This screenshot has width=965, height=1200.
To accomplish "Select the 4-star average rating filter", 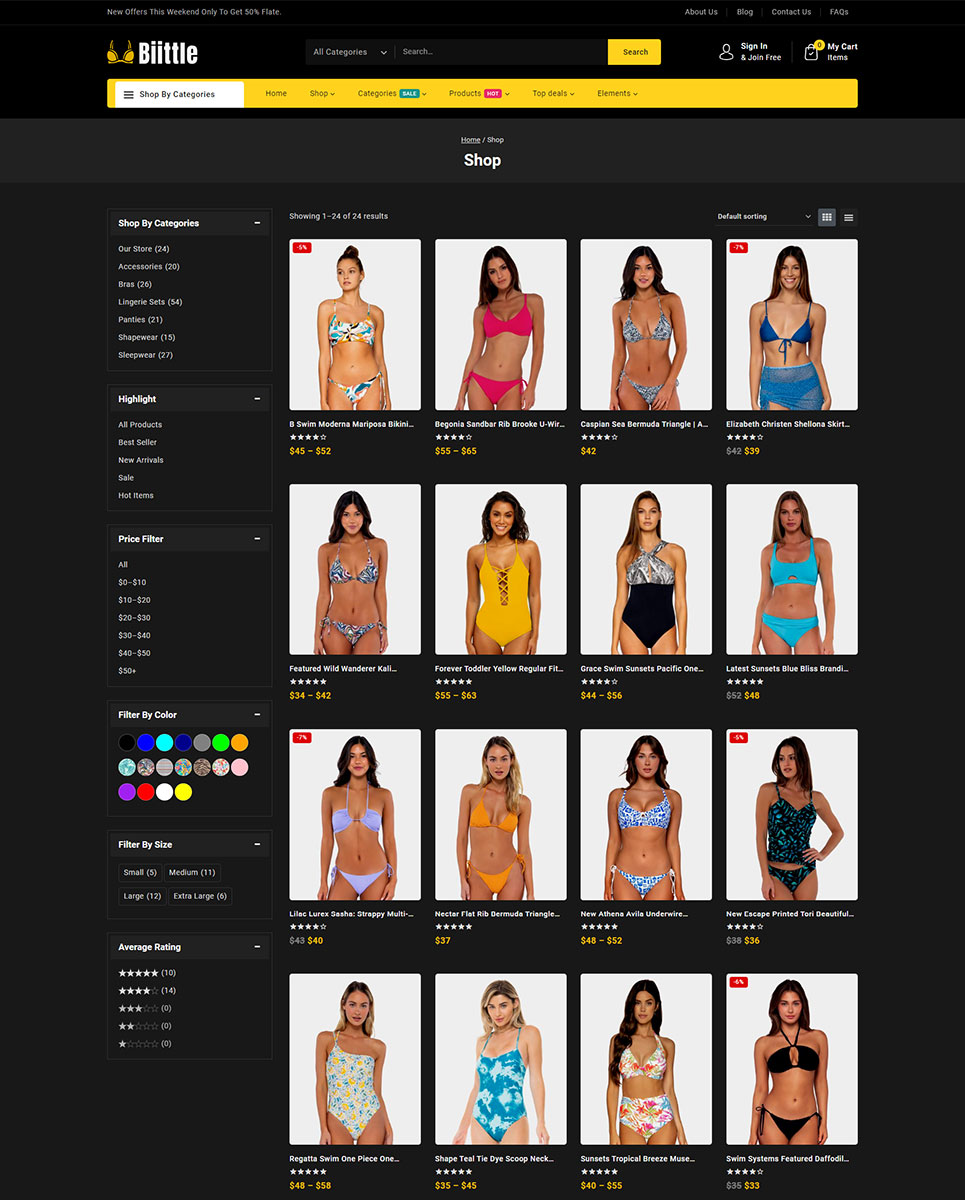I will (x=138, y=991).
